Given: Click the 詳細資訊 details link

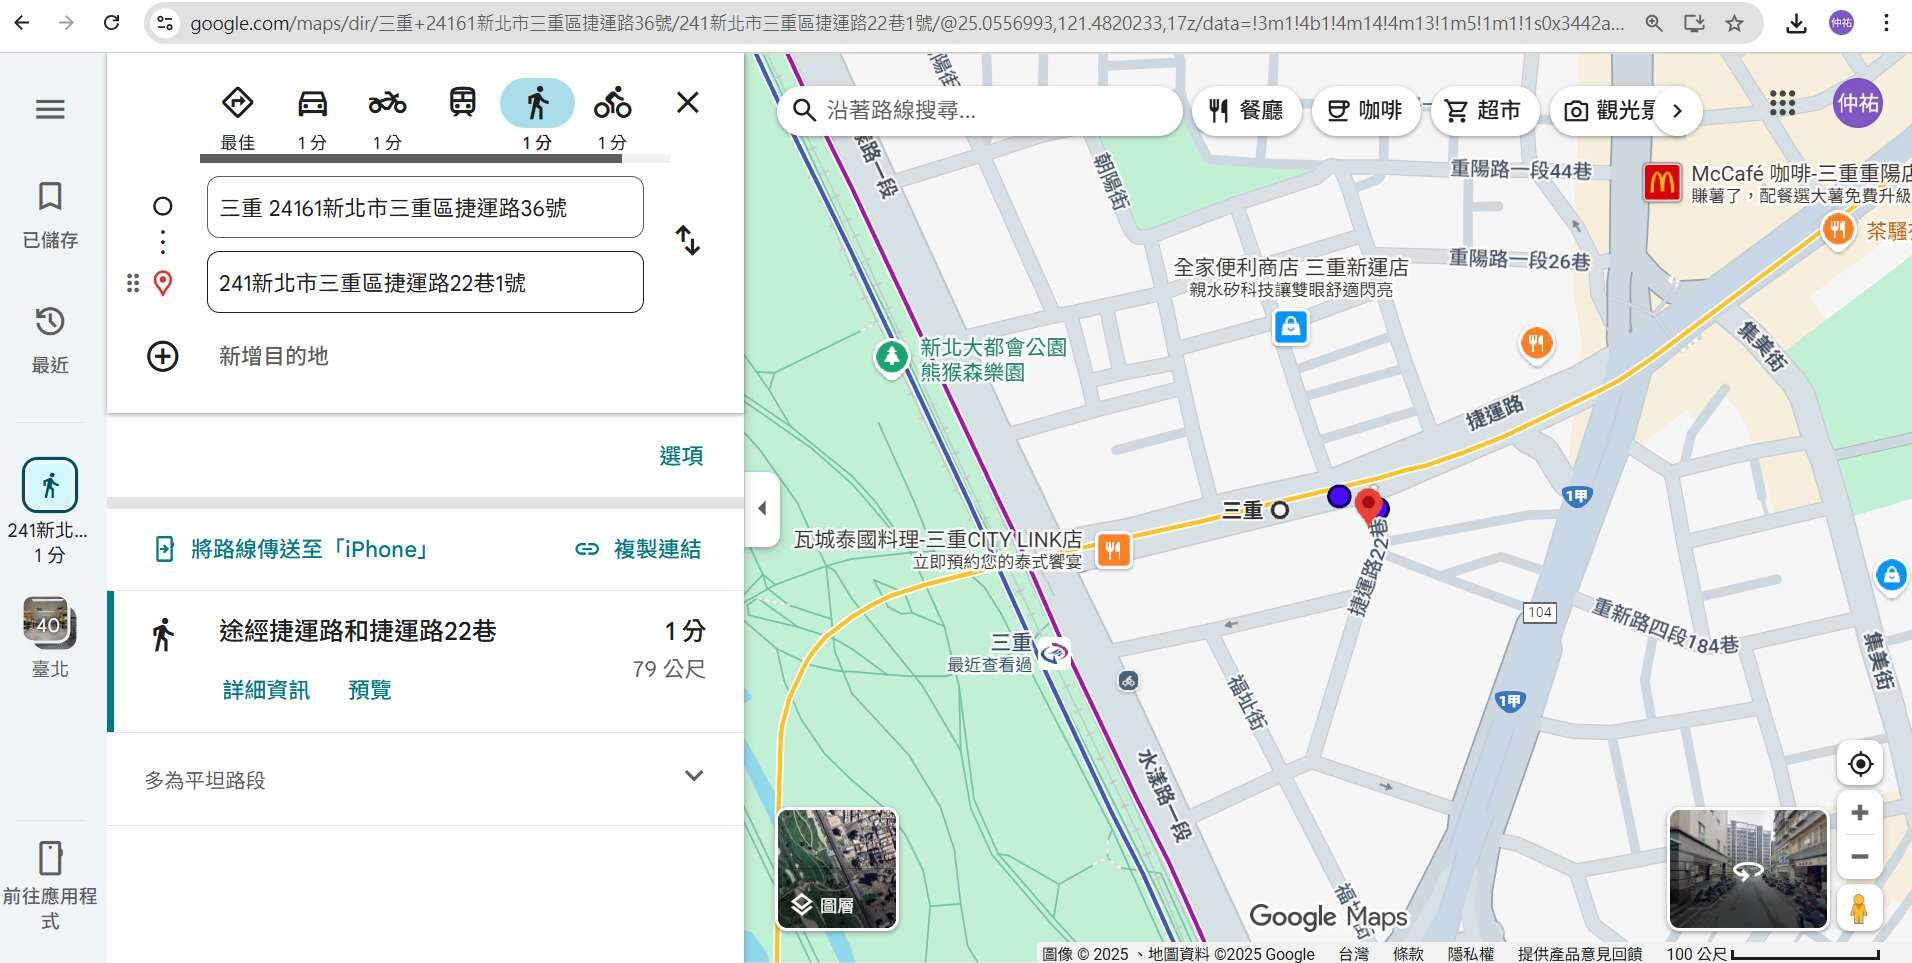Looking at the screenshot, I should (x=266, y=690).
